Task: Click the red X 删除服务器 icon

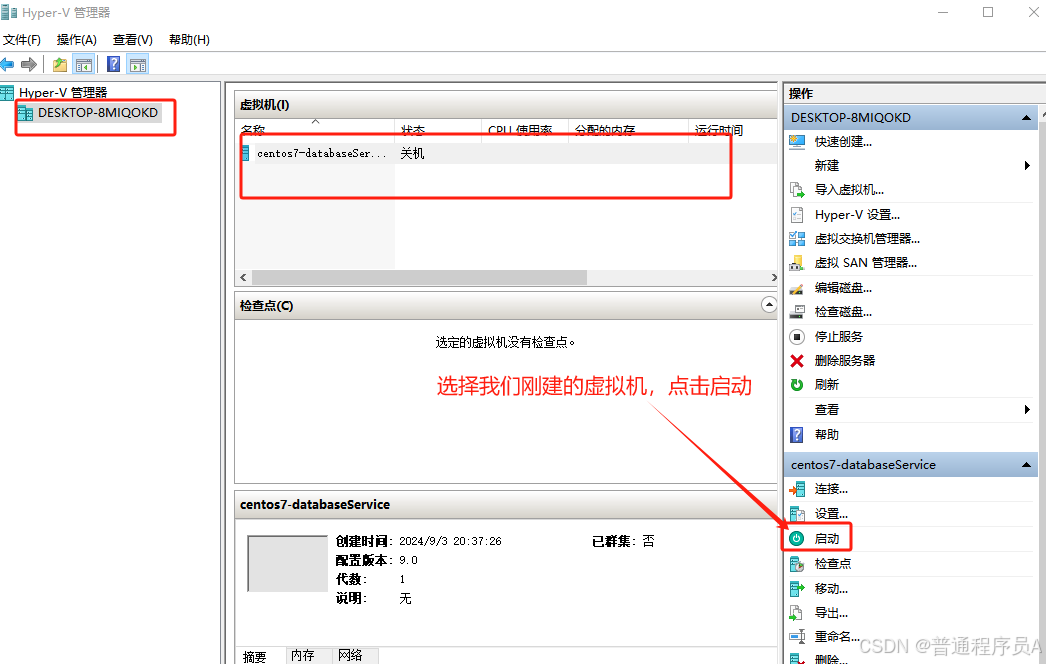Action: coord(797,361)
